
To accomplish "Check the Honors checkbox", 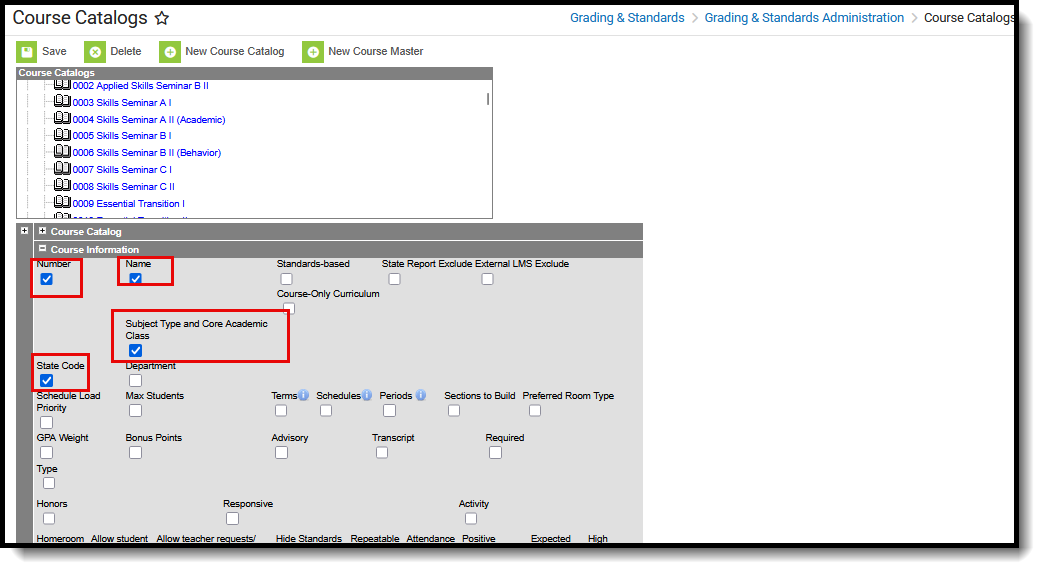I will [x=49, y=518].
